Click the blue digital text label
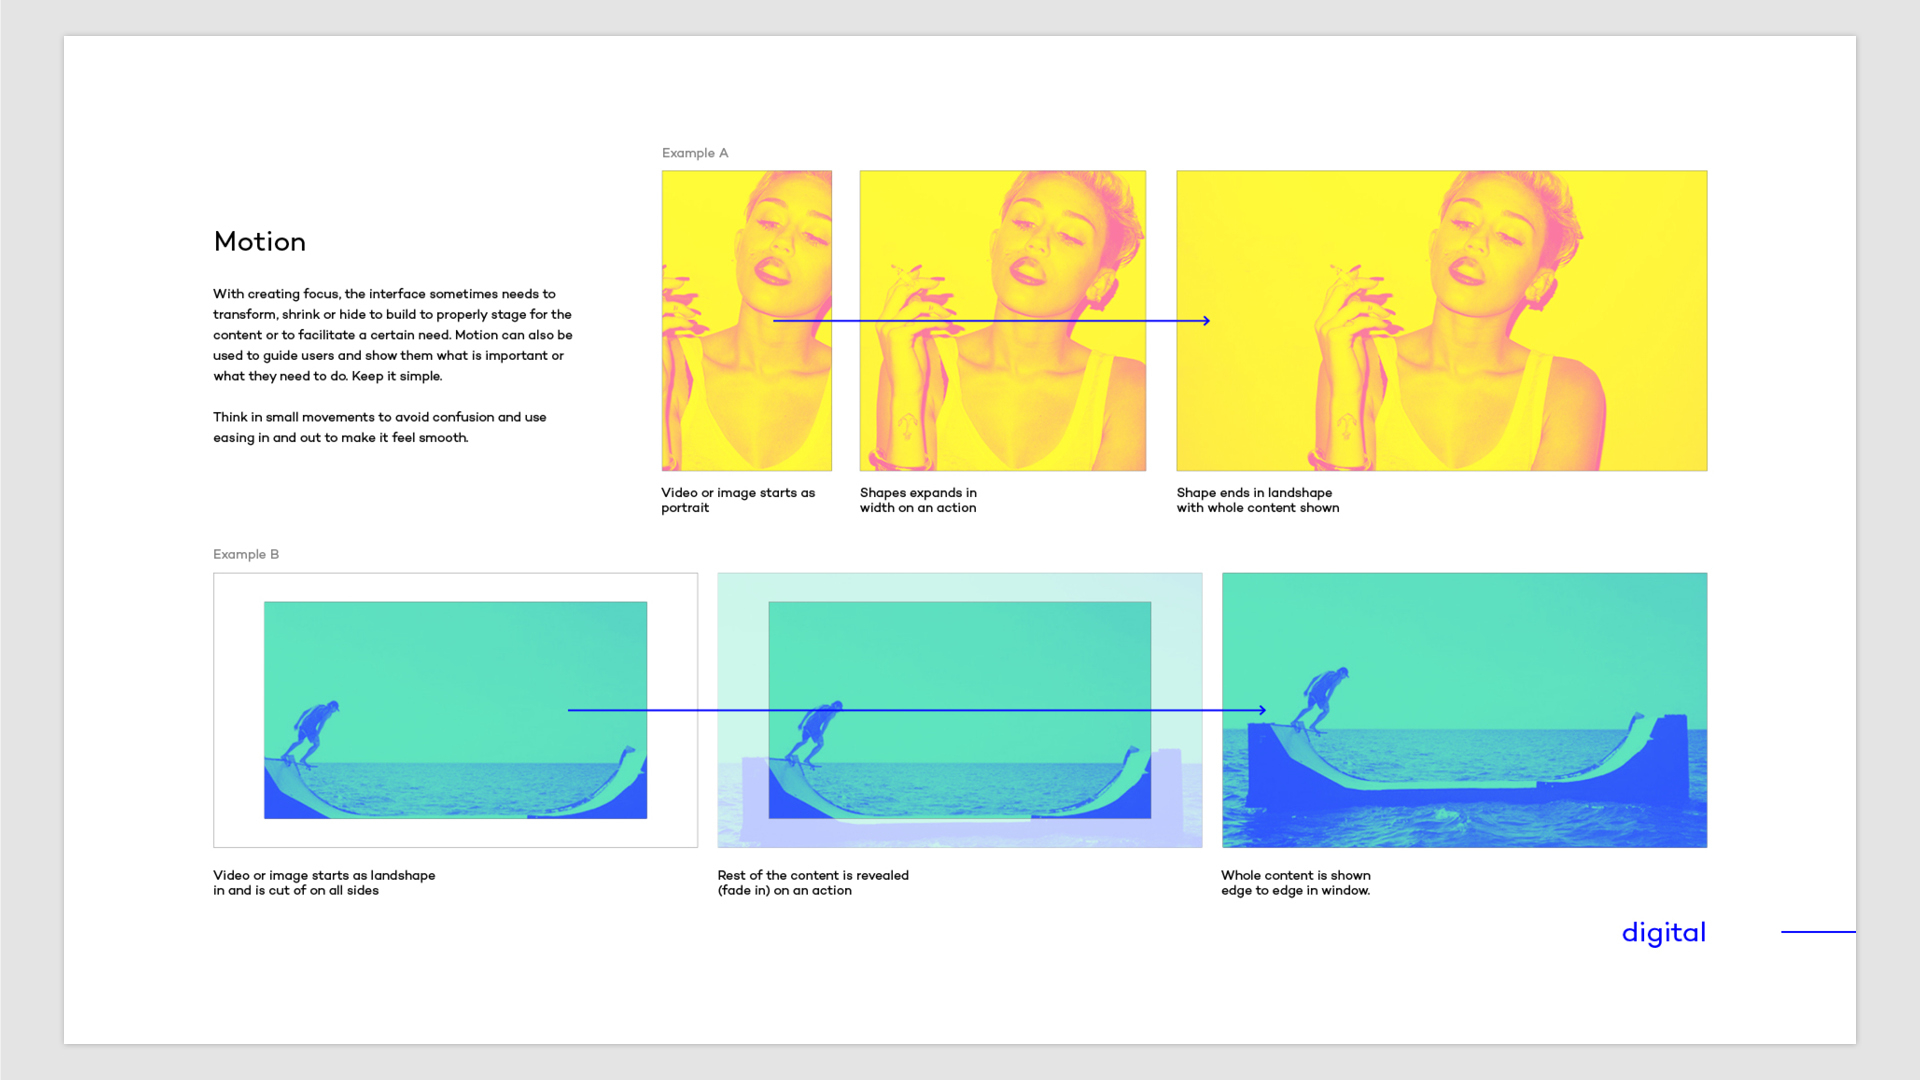This screenshot has height=1080, width=1920. point(1663,932)
